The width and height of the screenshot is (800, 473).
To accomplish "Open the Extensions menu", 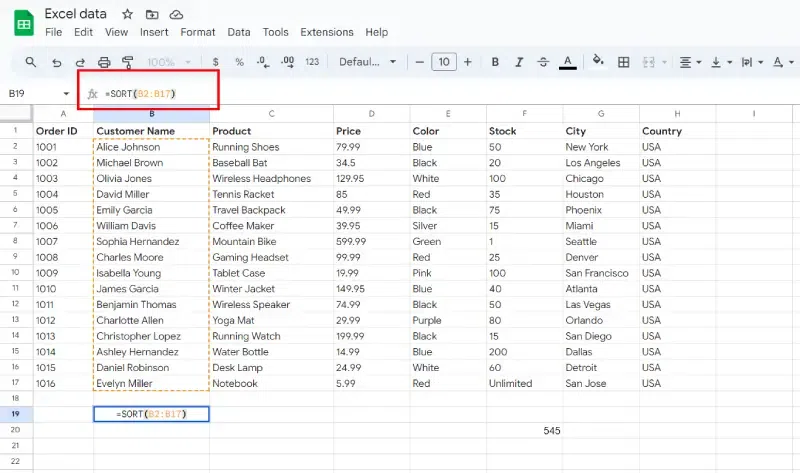I will 327,32.
